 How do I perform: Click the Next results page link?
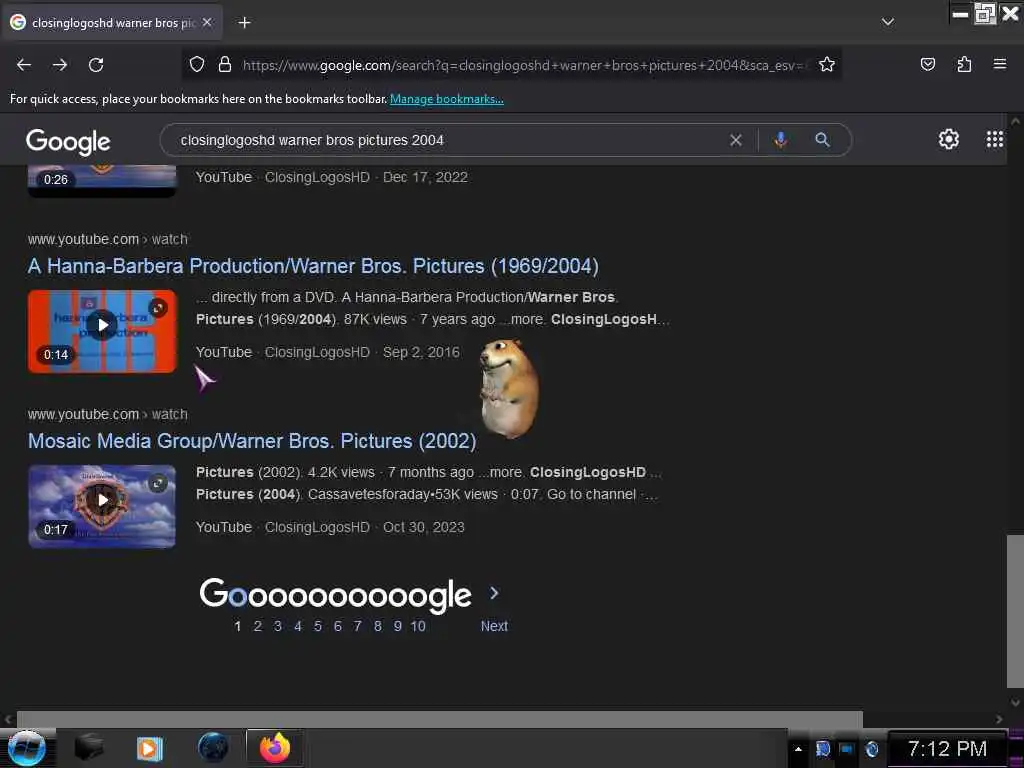tap(494, 626)
